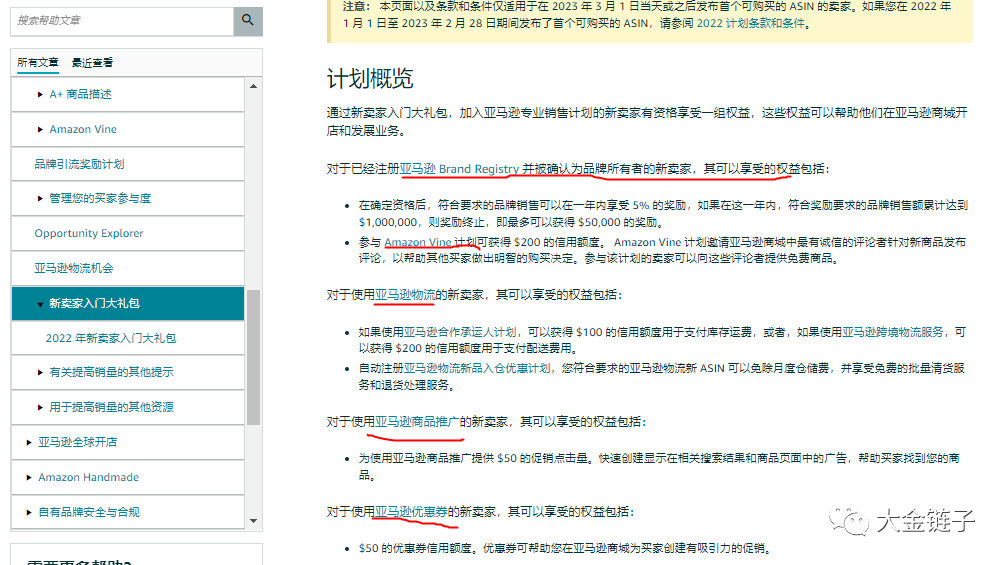Open Amazon Handmade sidebar item
1008x565 pixels.
pos(88,477)
